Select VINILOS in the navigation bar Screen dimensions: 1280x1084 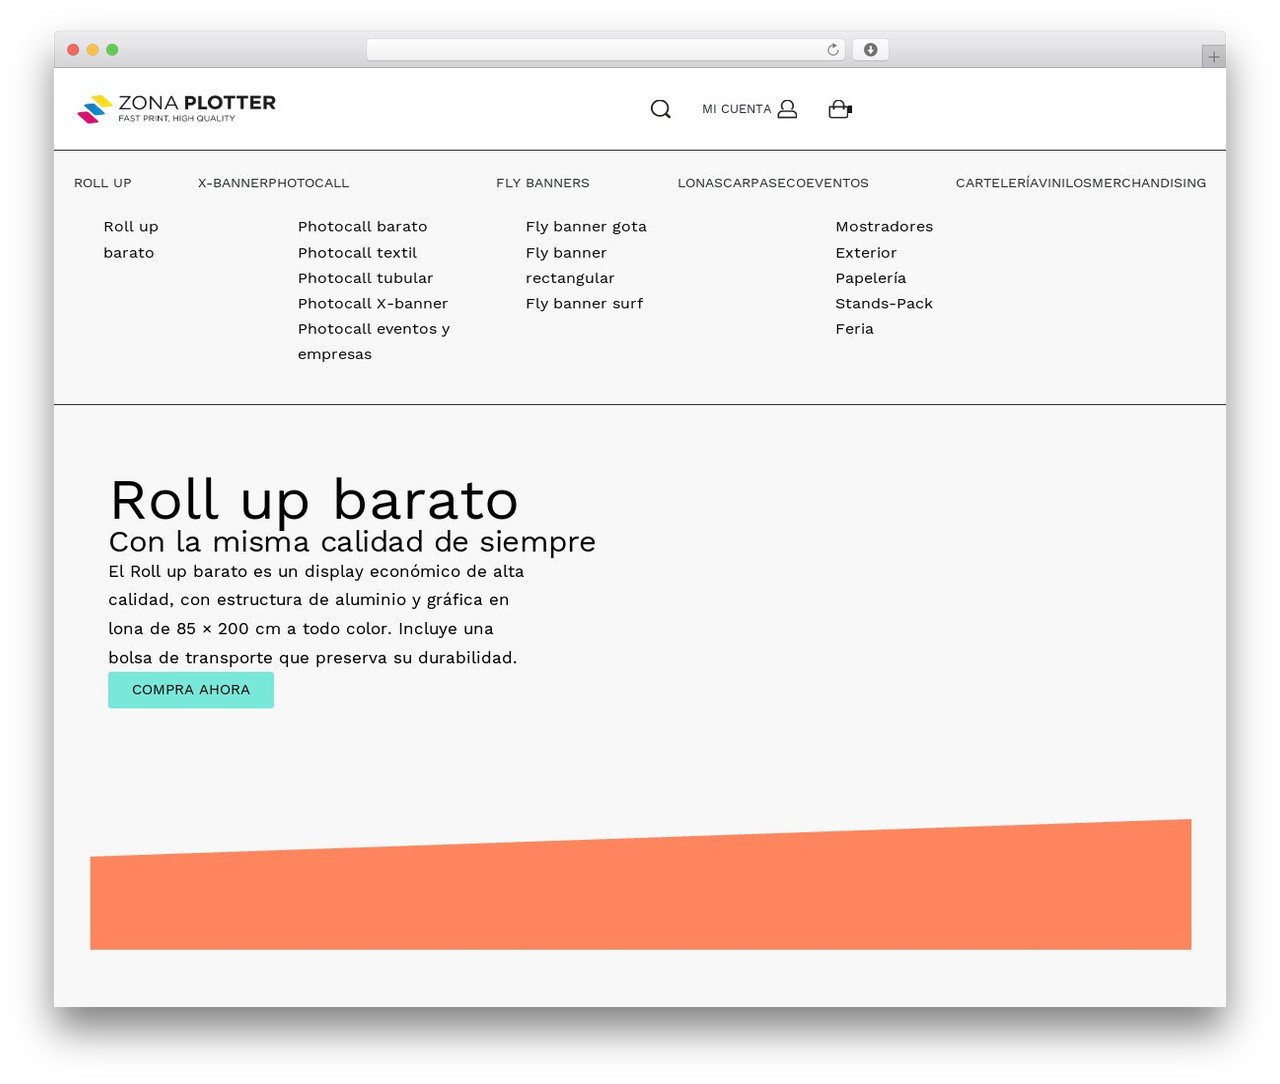[1063, 183]
